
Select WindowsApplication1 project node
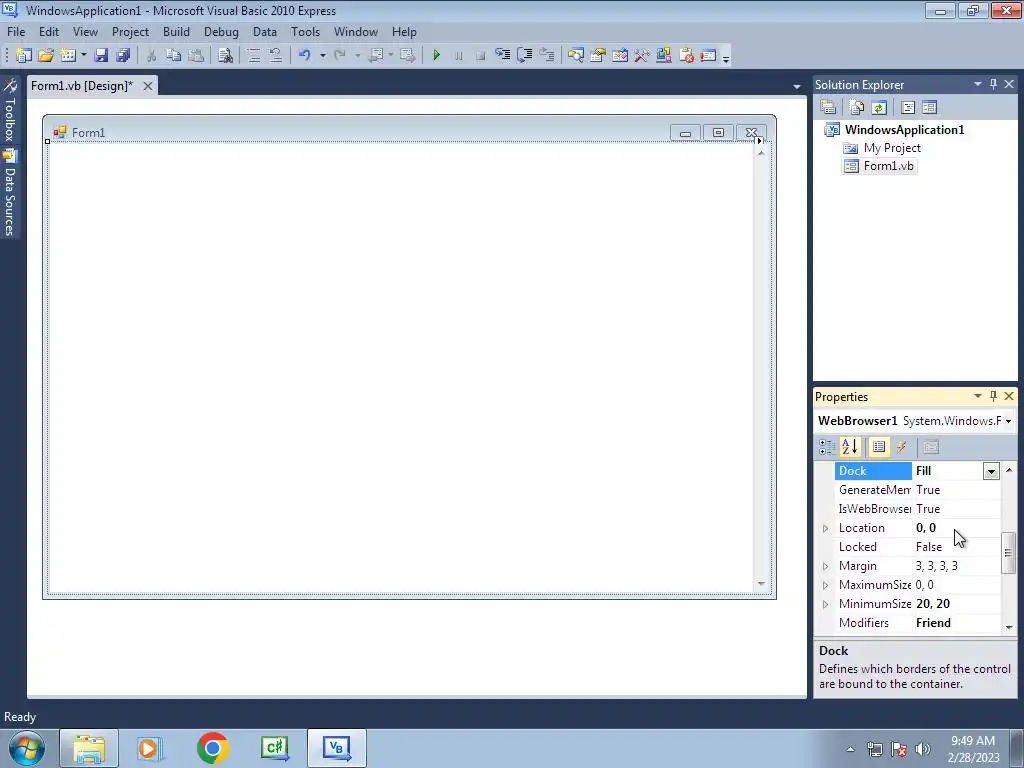904,130
